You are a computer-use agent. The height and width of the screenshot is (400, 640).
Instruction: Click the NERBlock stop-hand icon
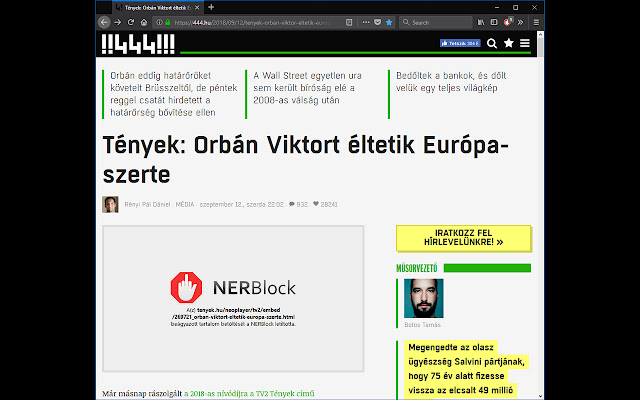(x=186, y=288)
